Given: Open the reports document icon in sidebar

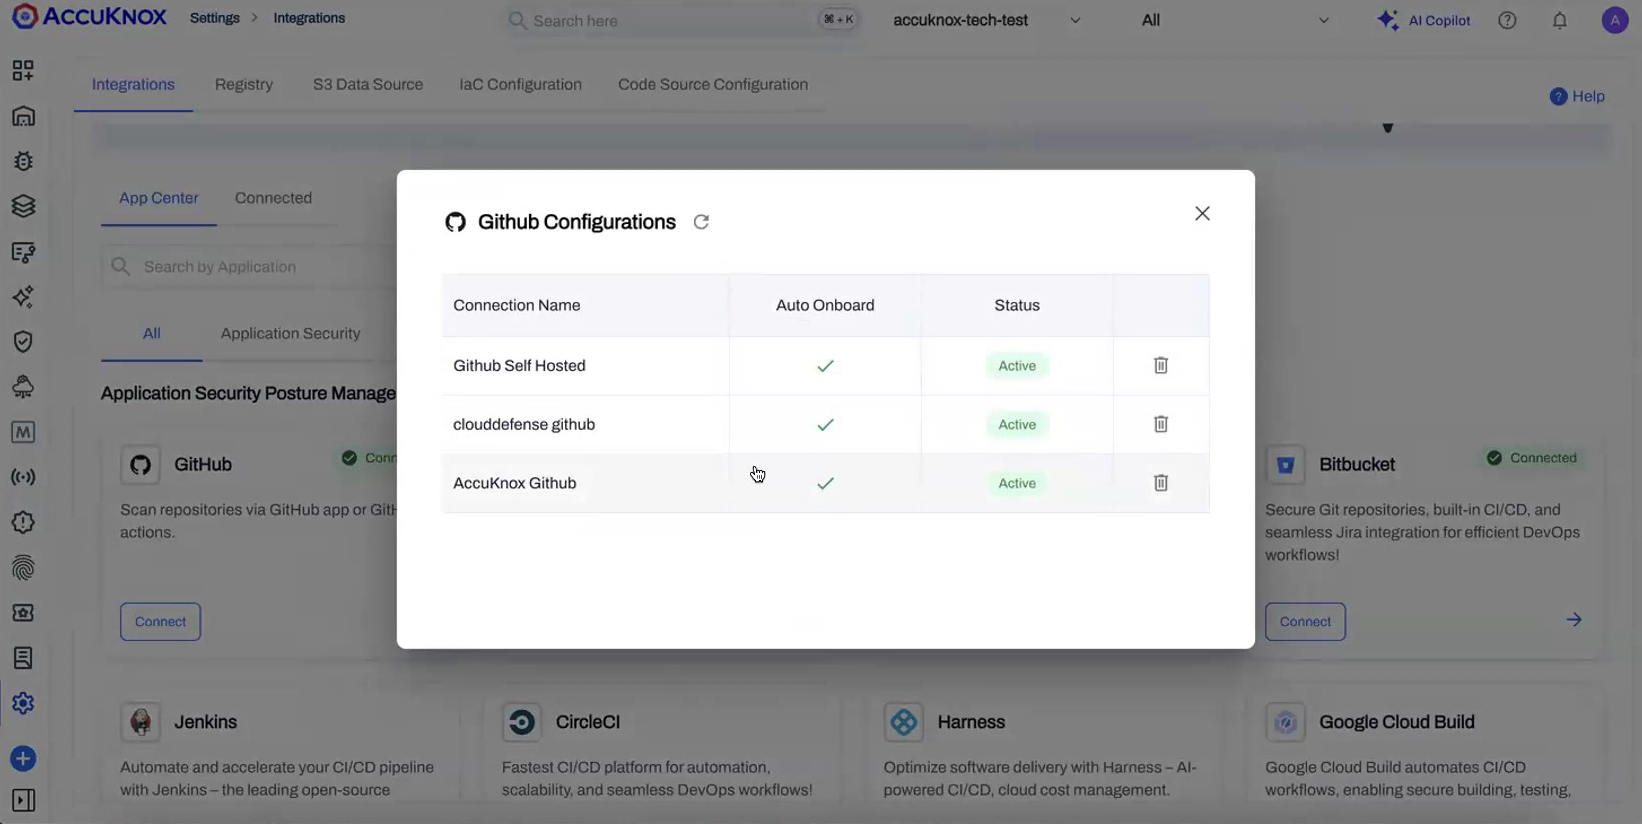Looking at the screenshot, I should (x=23, y=658).
